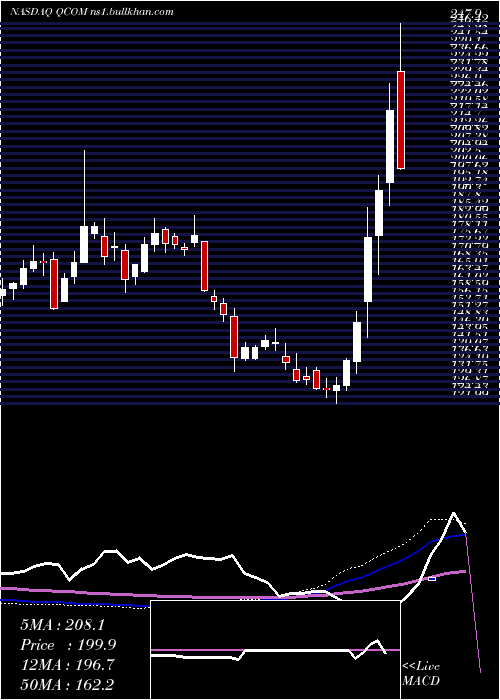Select the 5MA : 208.1 readout

(x=62, y=625)
